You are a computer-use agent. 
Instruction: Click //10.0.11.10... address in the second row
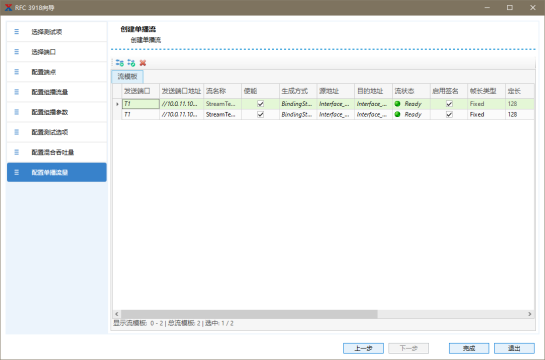(181, 115)
